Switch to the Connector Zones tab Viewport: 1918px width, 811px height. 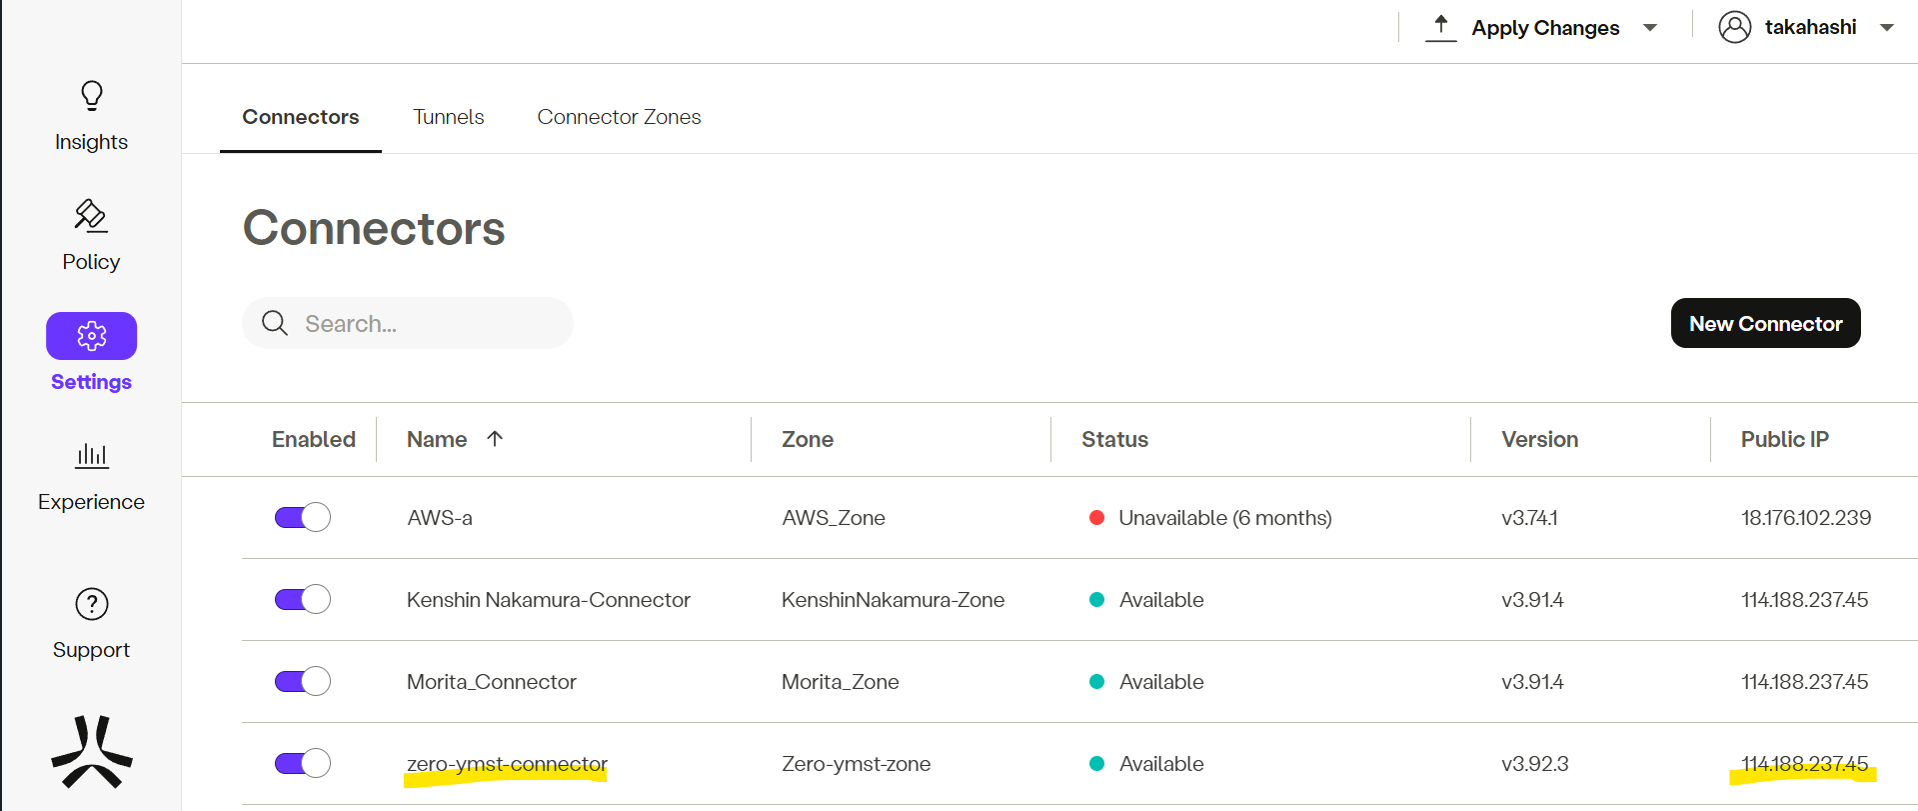click(618, 117)
